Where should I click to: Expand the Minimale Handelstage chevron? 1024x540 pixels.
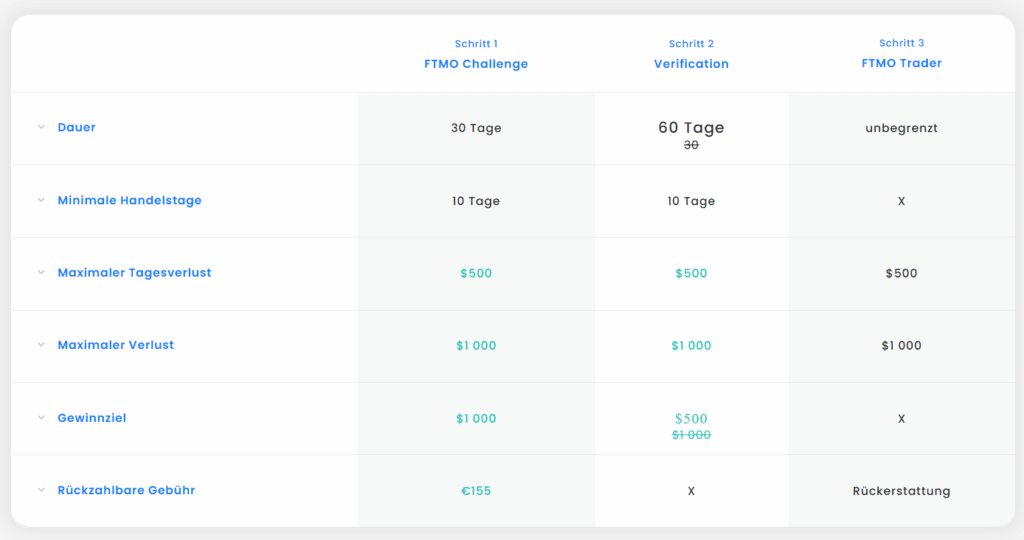point(41,200)
